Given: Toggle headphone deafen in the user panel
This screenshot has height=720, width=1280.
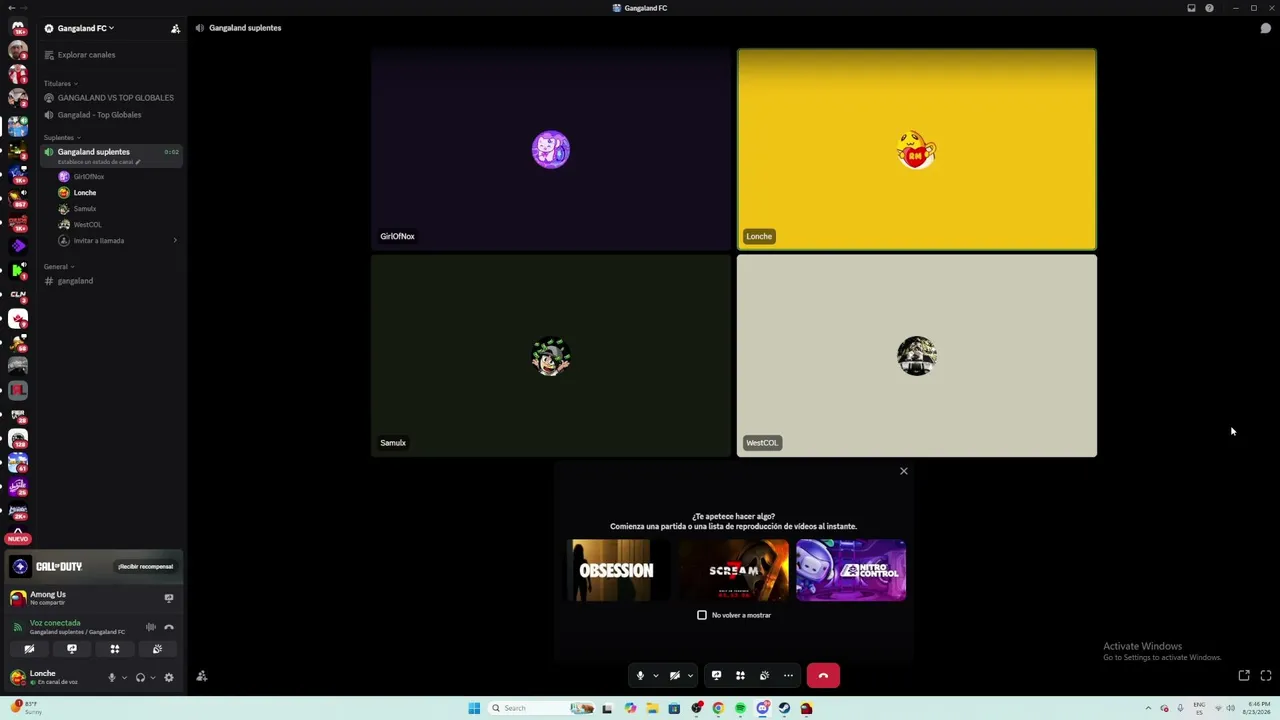Looking at the screenshot, I should point(140,677).
